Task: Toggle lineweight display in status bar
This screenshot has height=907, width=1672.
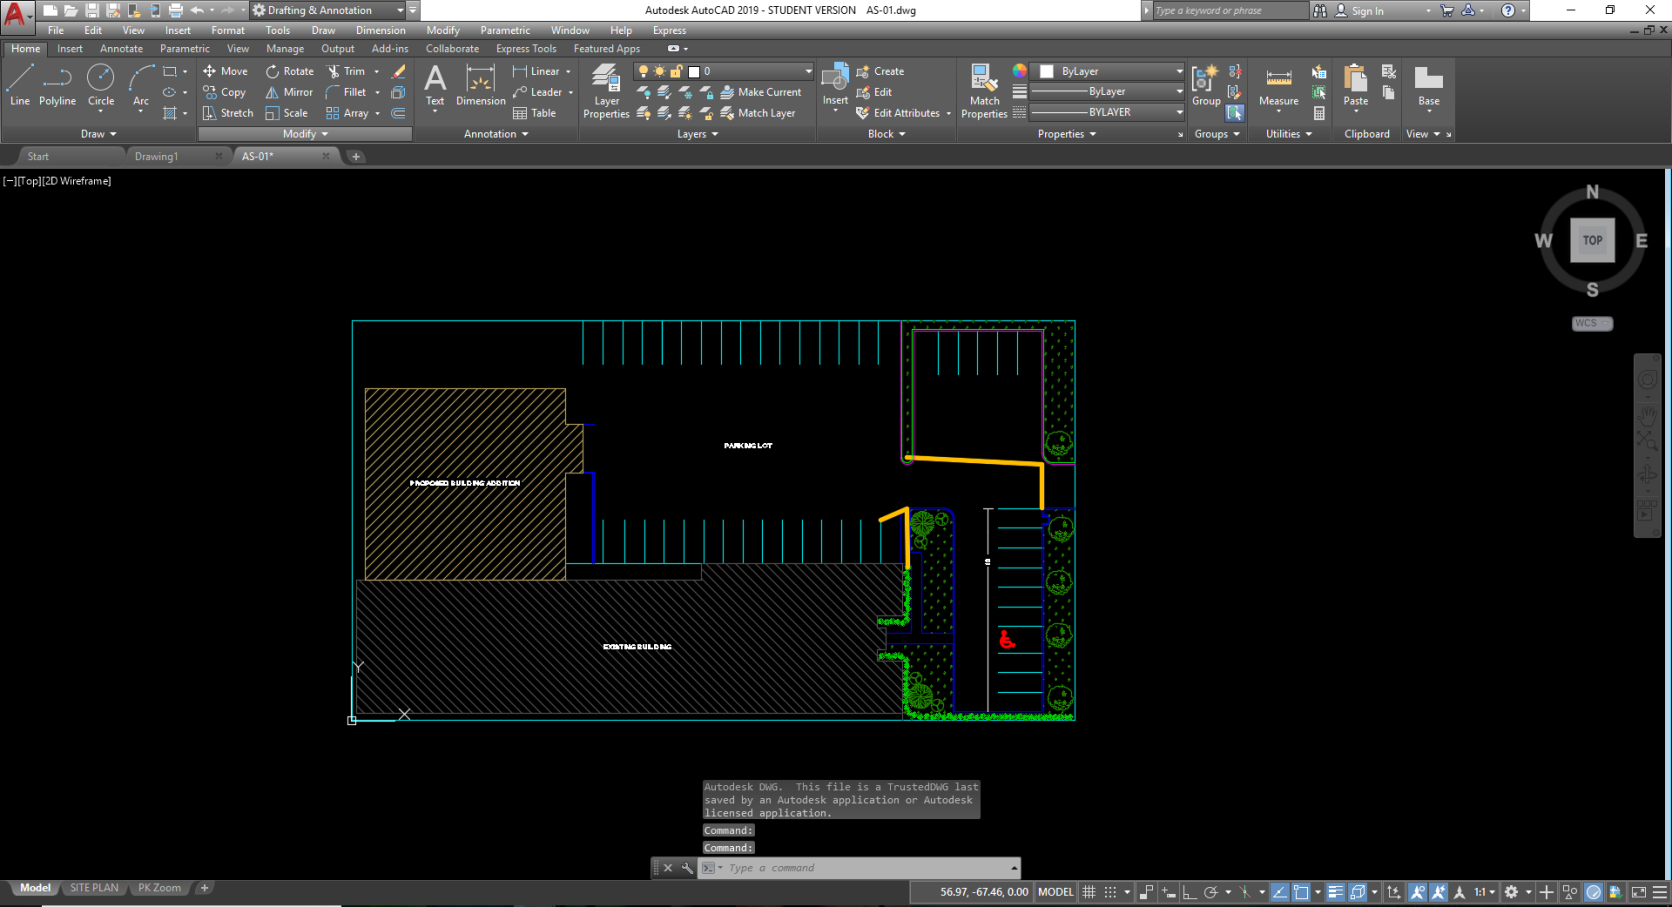Action: click(1335, 892)
